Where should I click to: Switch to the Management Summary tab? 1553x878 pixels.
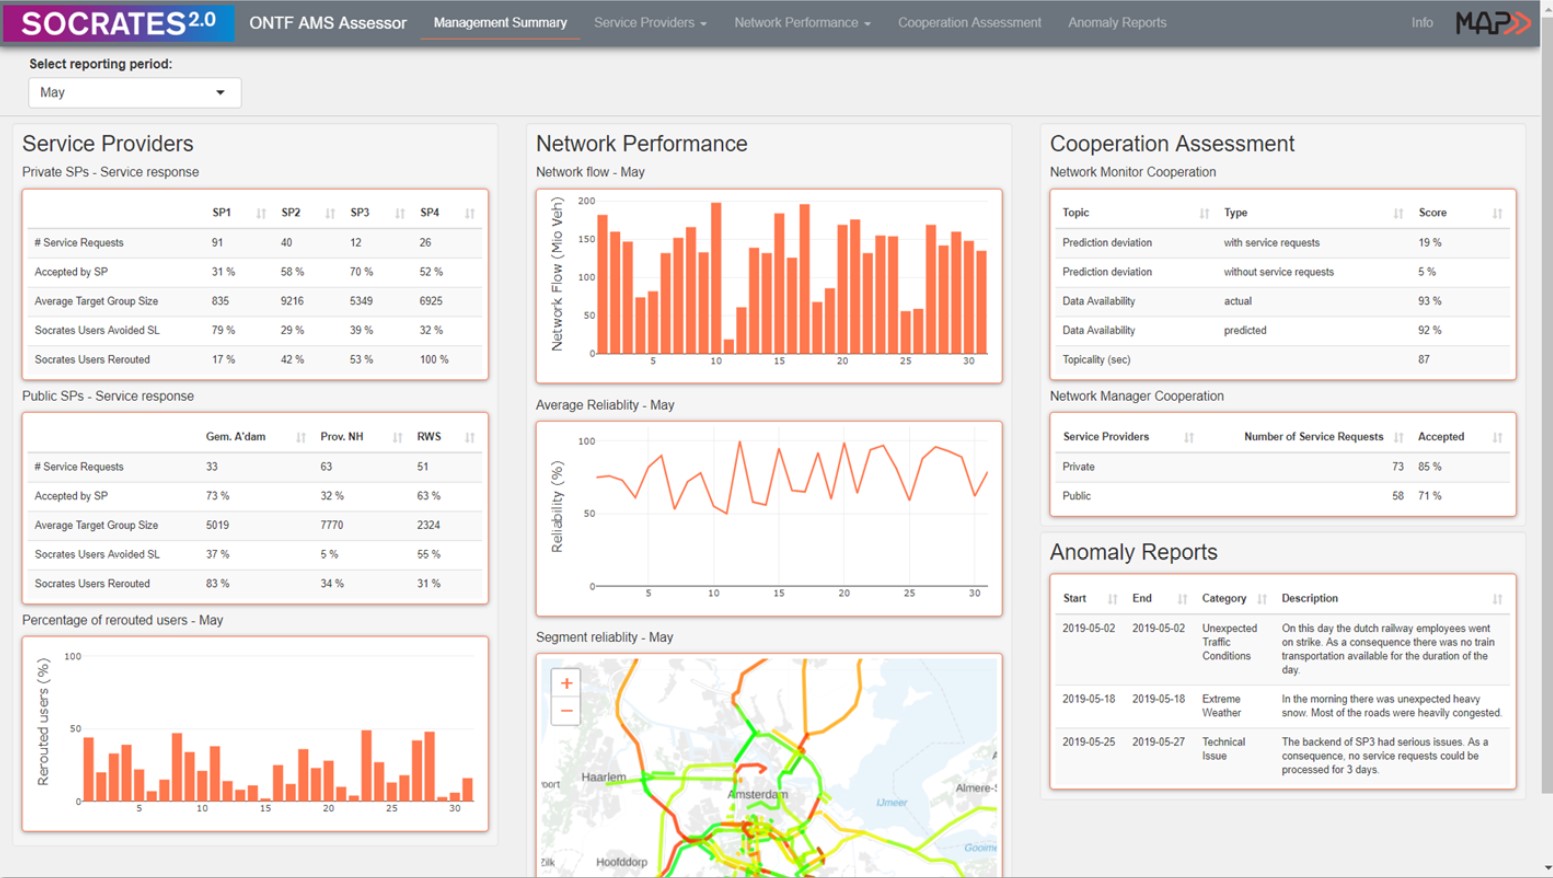500,22
